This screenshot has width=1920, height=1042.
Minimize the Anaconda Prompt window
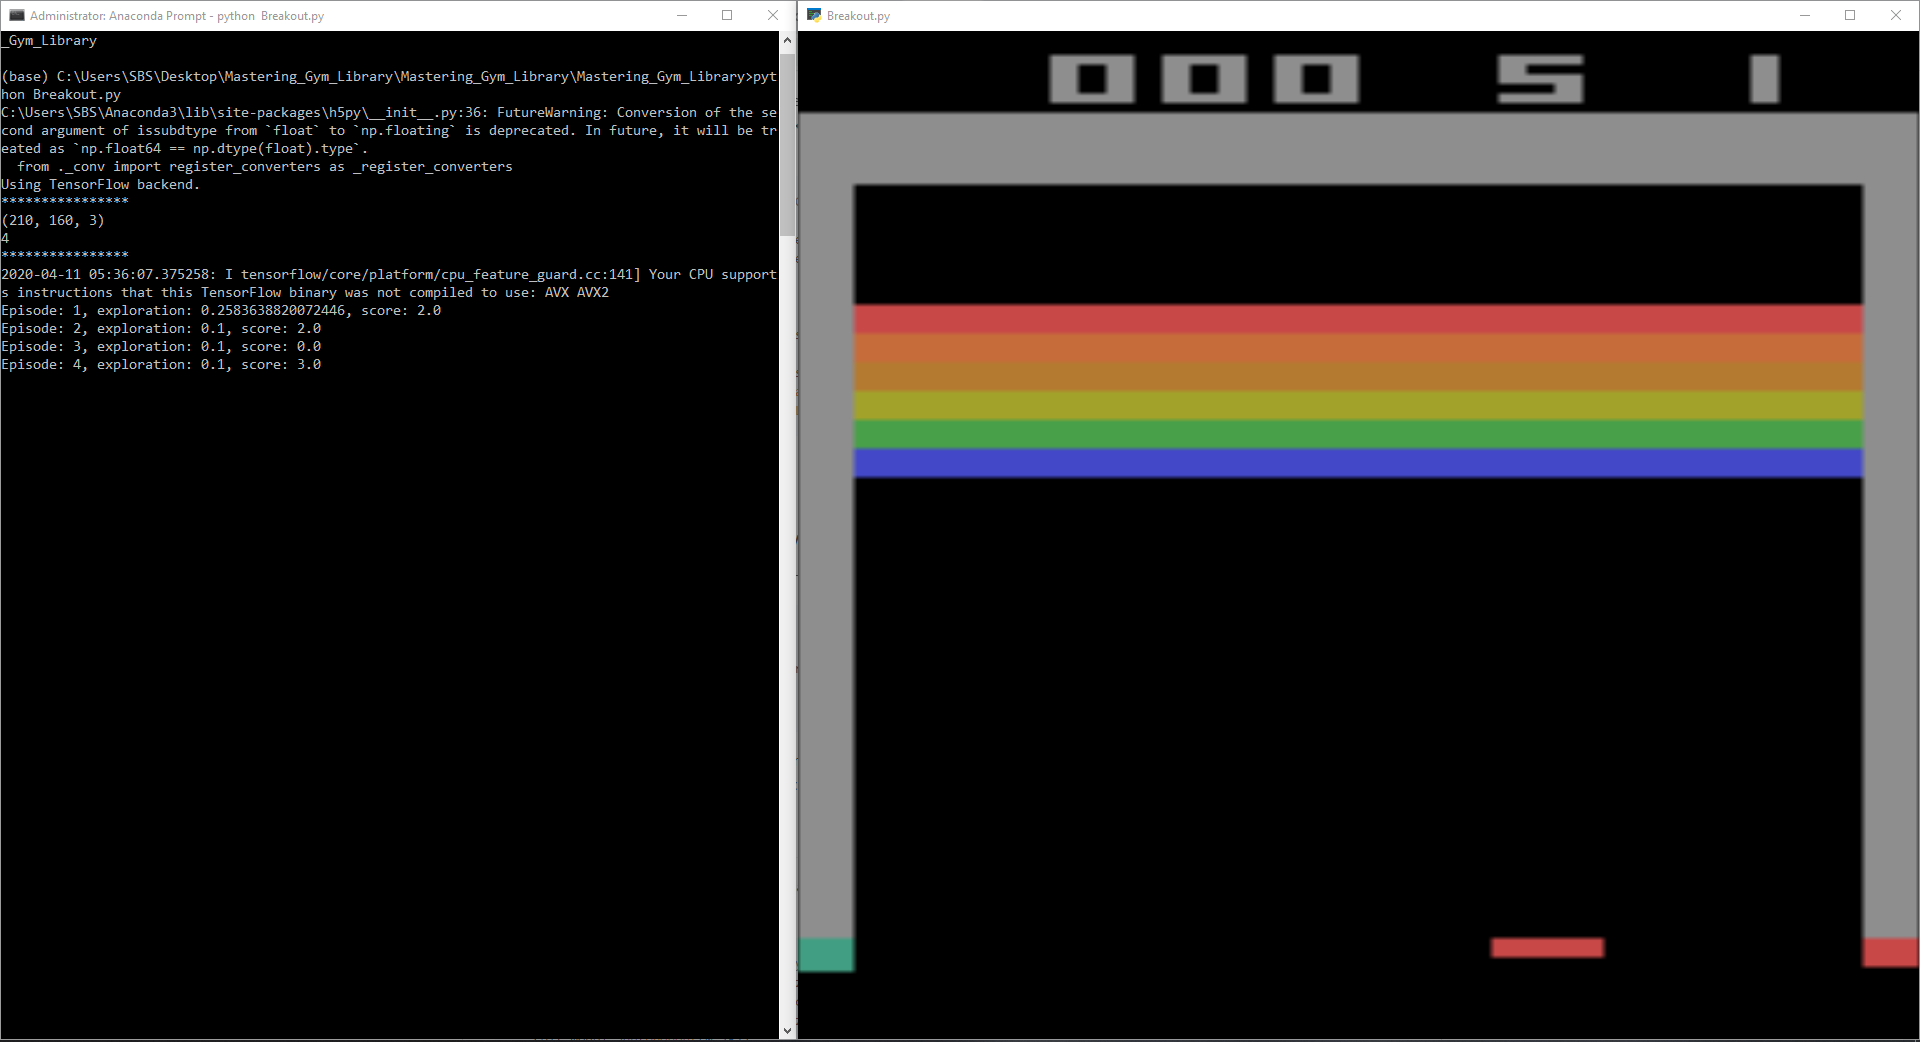pyautogui.click(x=682, y=15)
